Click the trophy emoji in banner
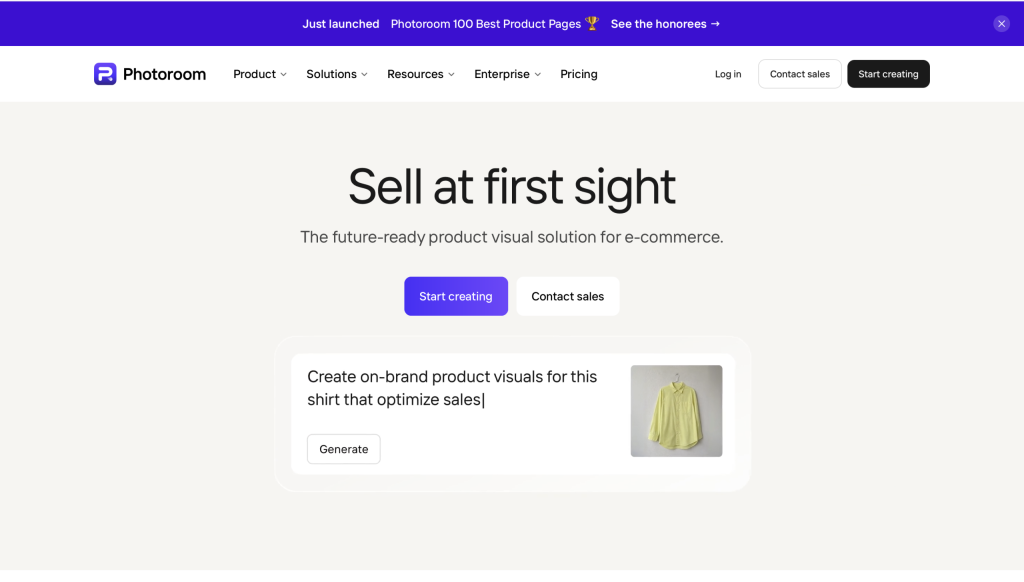Viewport: 1024px width, 582px height. [592, 24]
